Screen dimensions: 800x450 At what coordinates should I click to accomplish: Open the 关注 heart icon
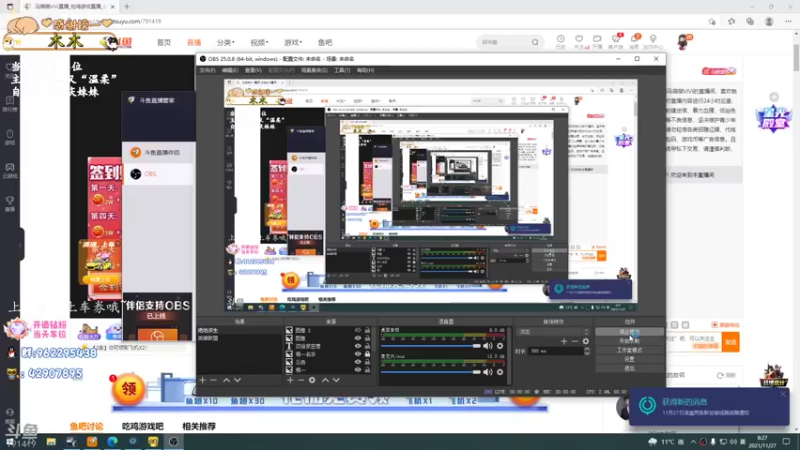[x=579, y=39]
